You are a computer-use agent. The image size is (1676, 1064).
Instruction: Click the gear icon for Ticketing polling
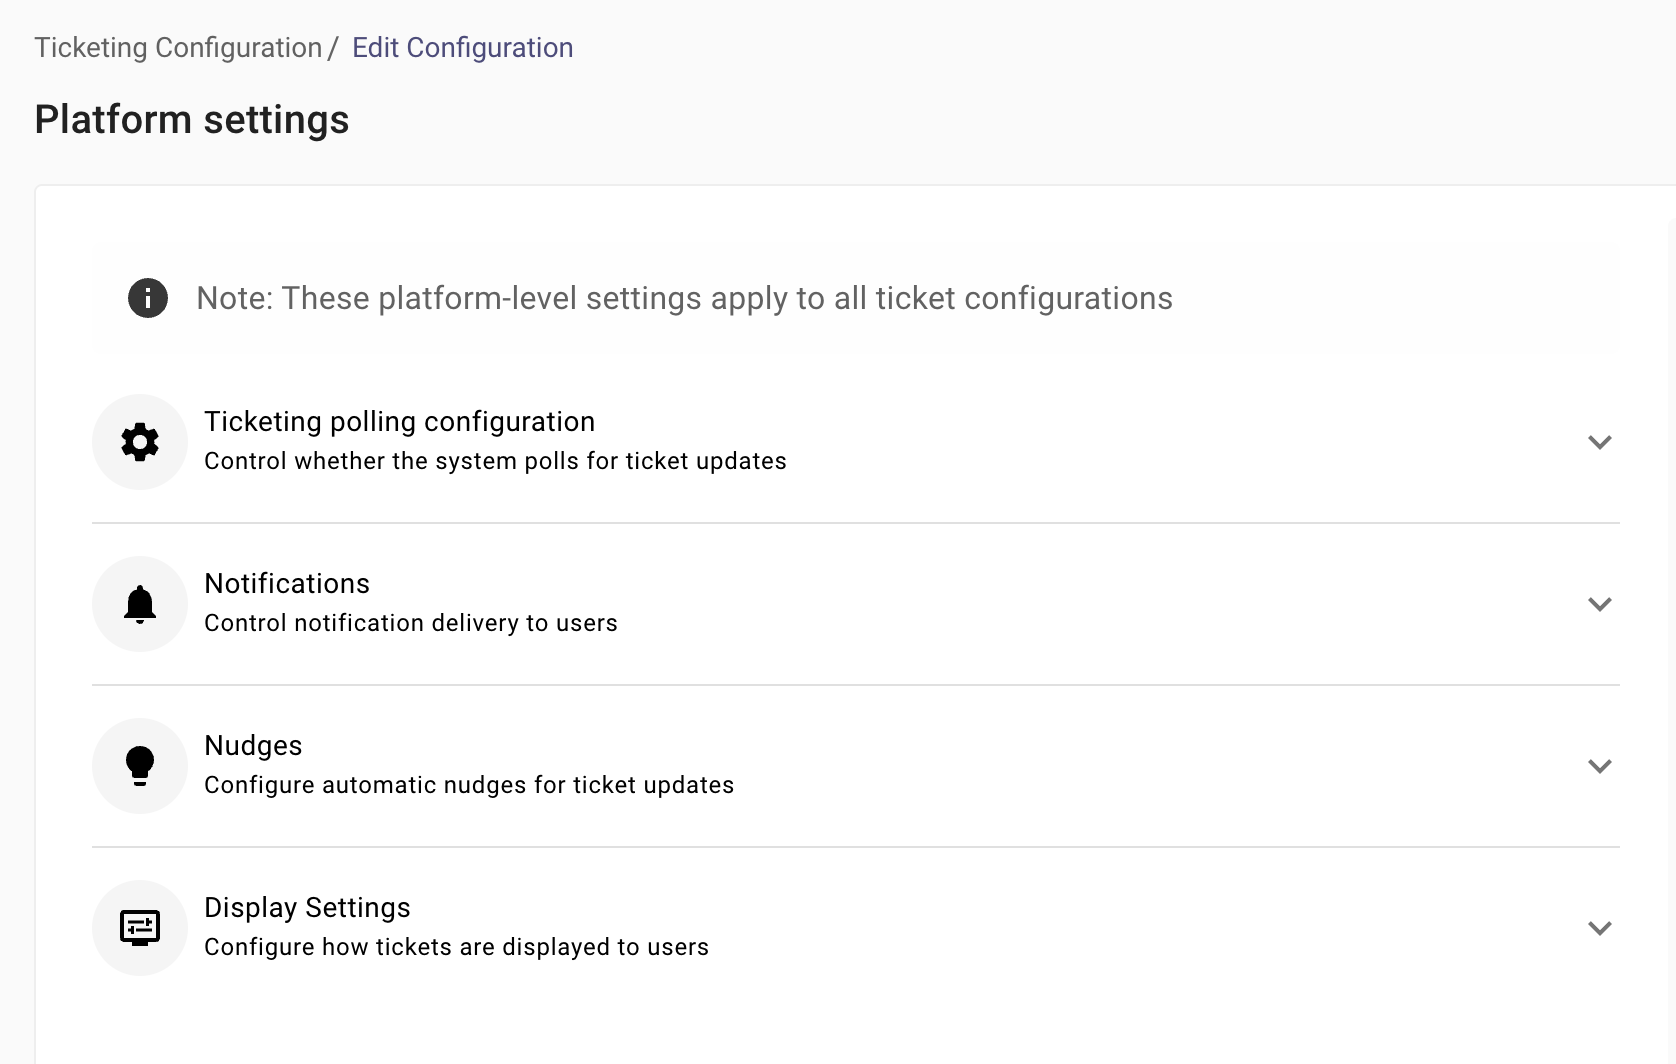(x=140, y=442)
